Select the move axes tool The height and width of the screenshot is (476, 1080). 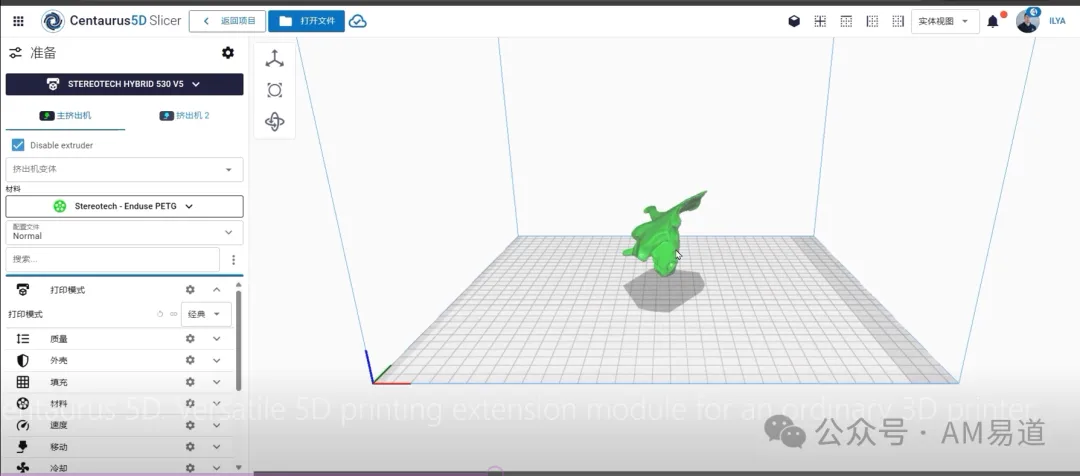click(275, 59)
